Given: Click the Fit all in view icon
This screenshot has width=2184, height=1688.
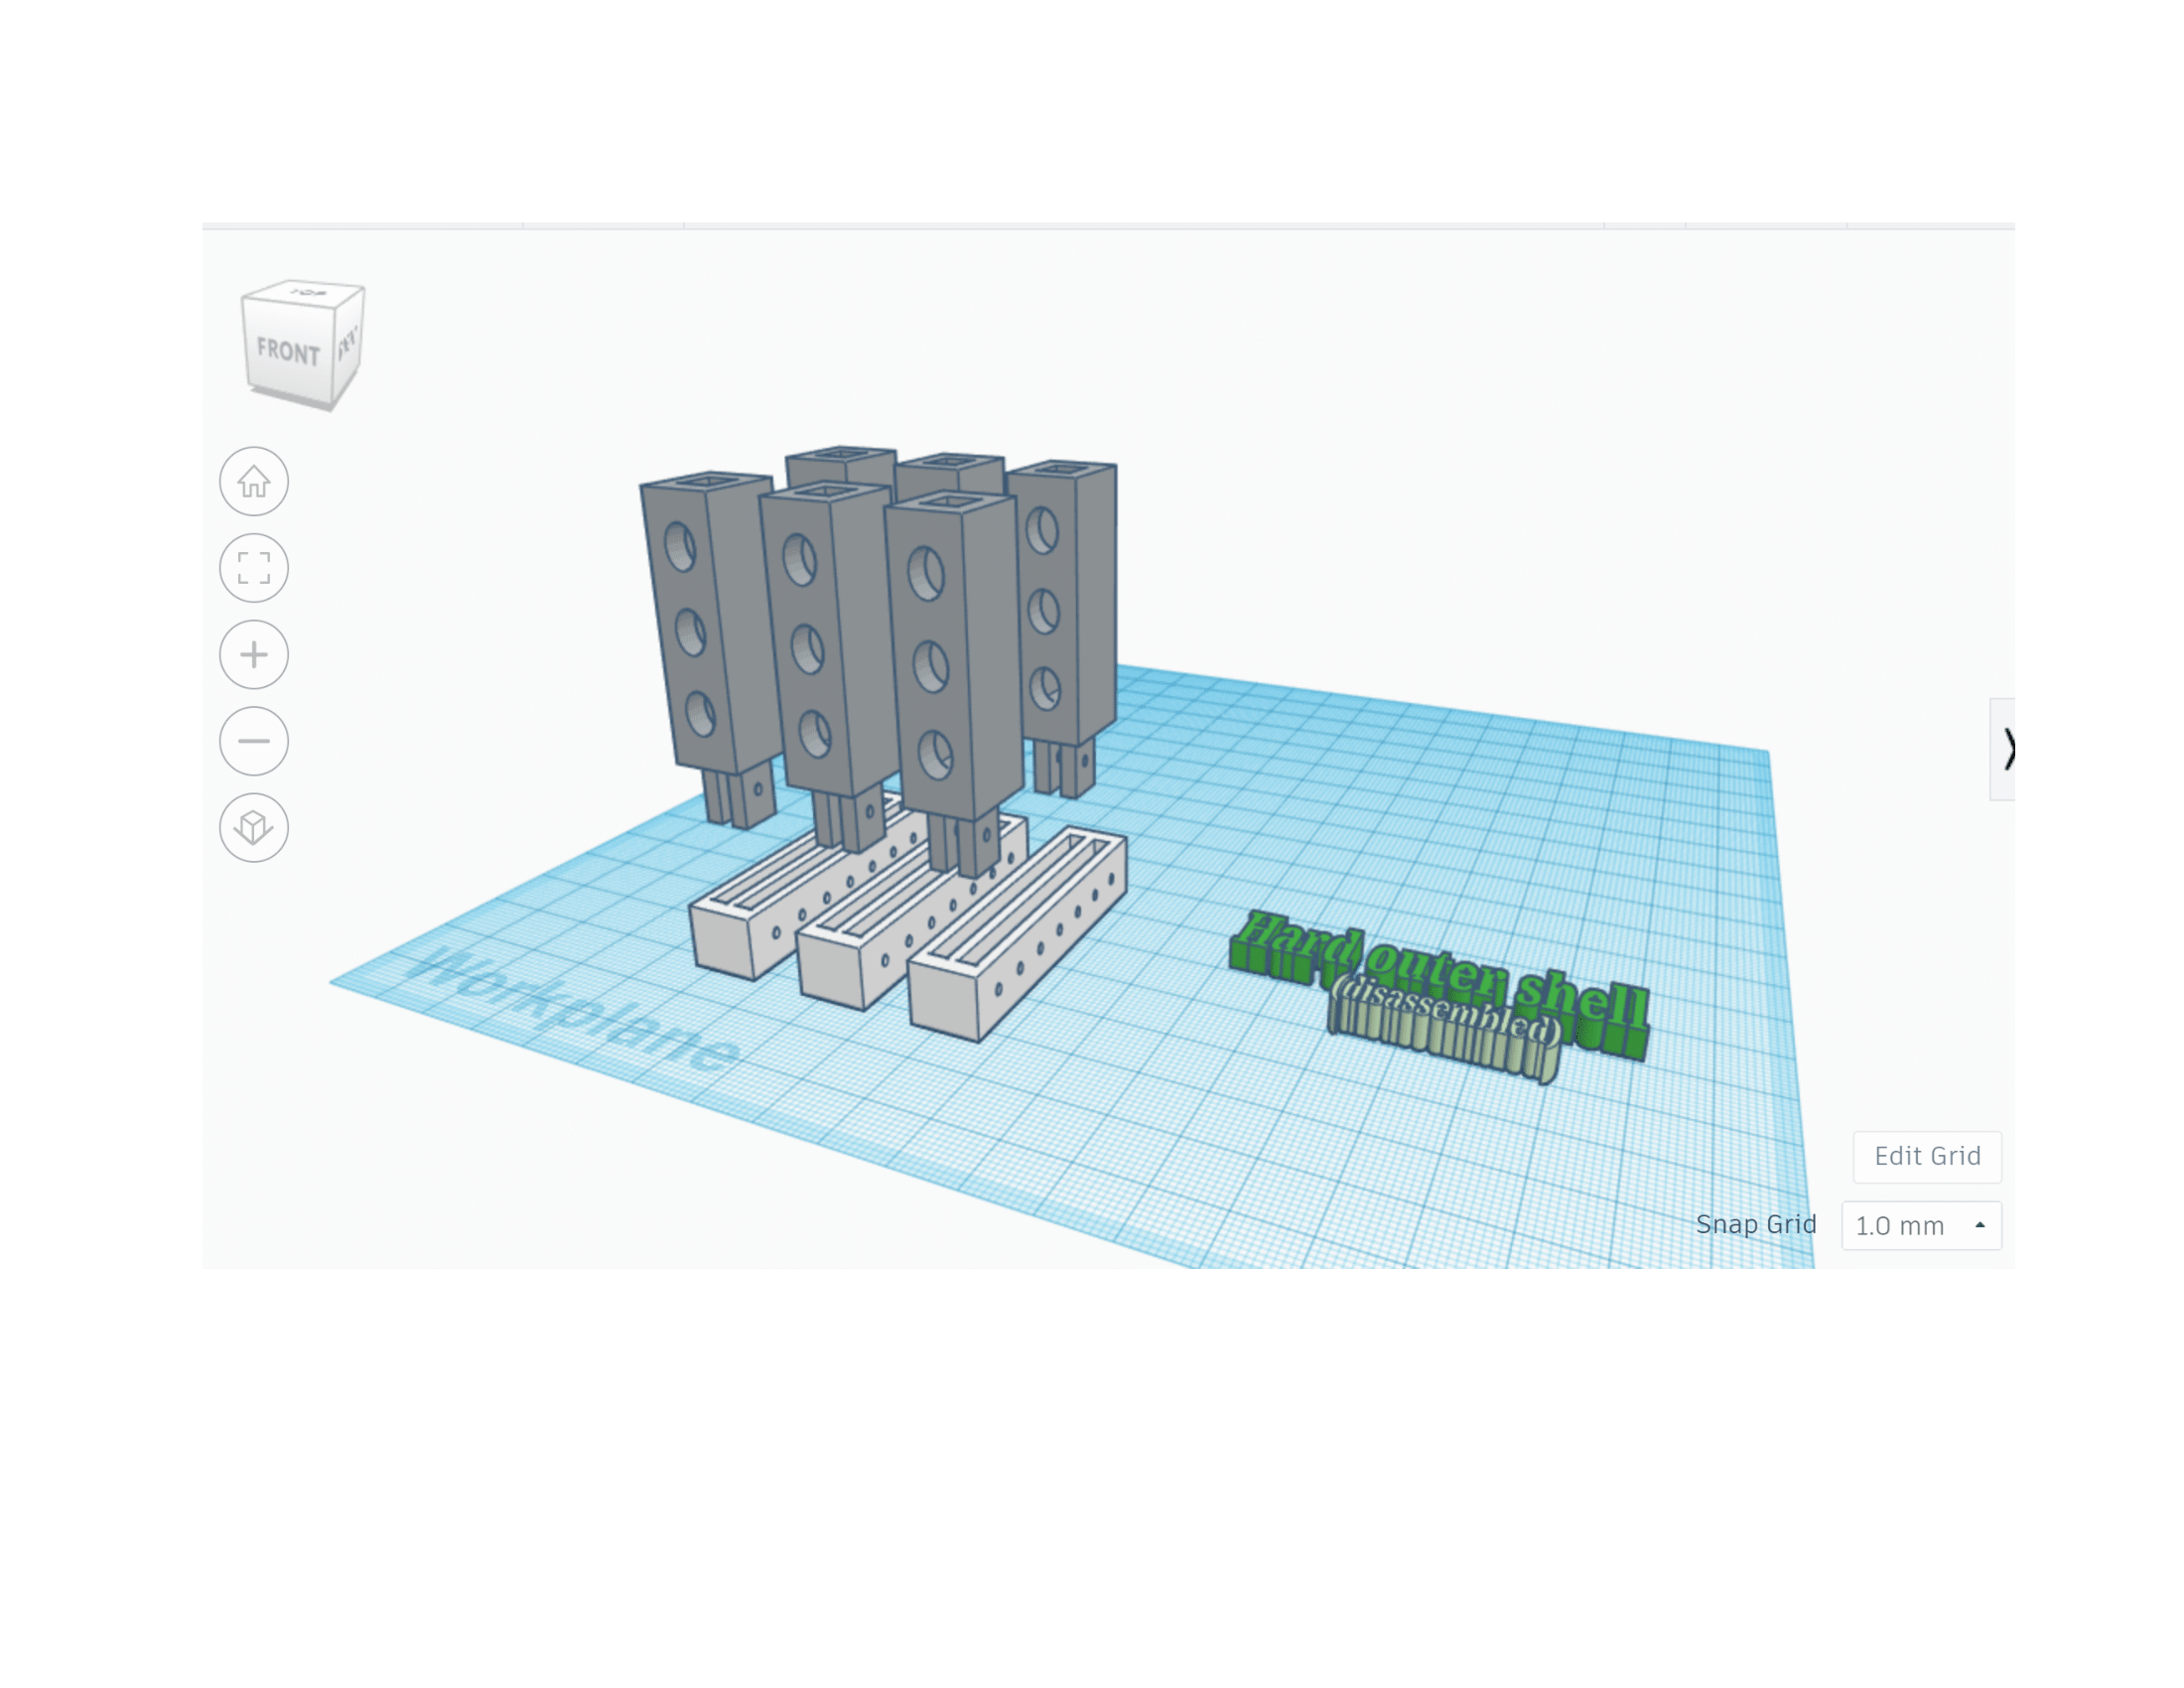Looking at the screenshot, I should (x=254, y=568).
